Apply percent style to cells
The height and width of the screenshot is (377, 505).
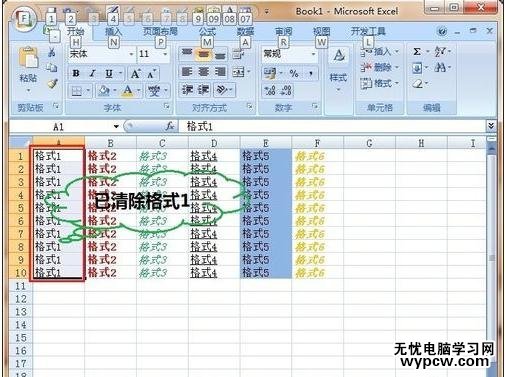pos(294,73)
